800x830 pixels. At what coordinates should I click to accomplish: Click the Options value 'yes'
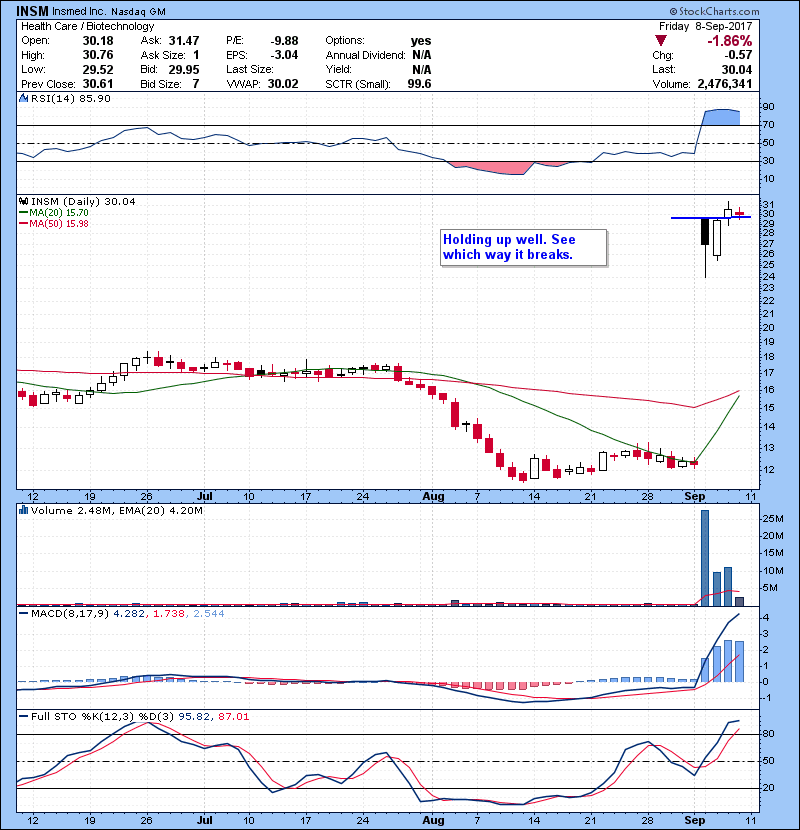[421, 41]
